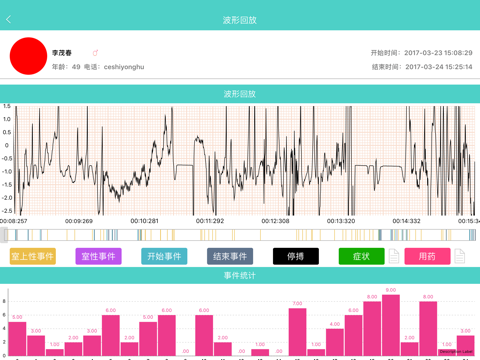480x360 pixels.
Task: Click the 00:14:332 time axis label
Action: (x=406, y=221)
